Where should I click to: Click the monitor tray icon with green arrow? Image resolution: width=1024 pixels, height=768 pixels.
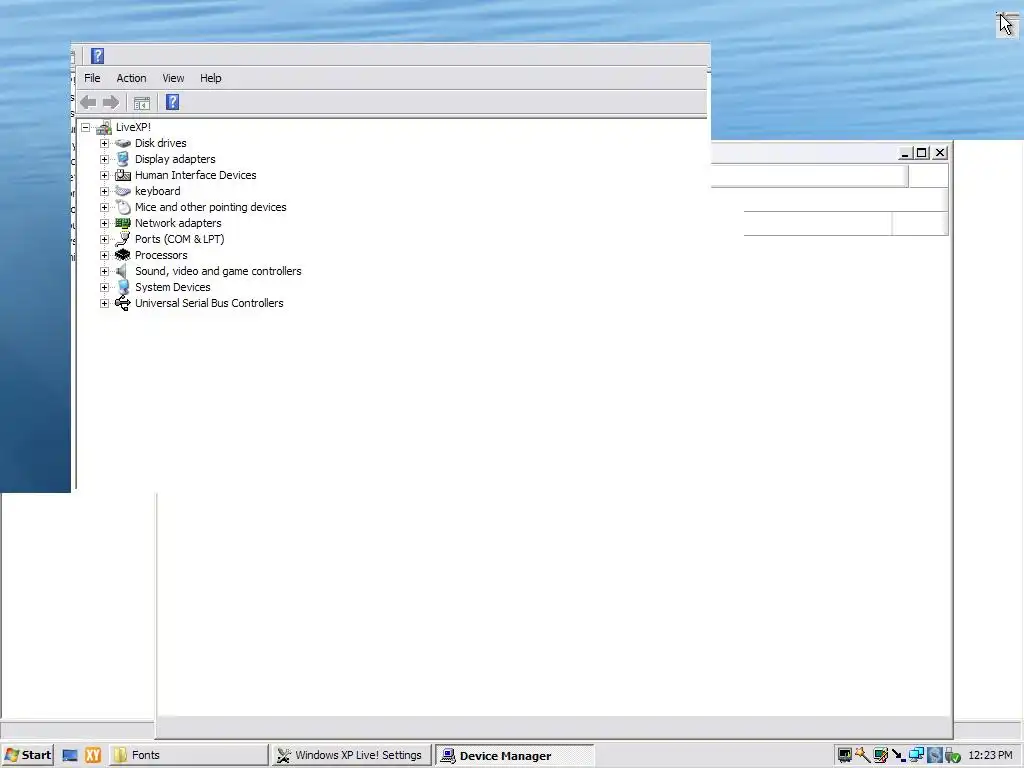coord(845,756)
